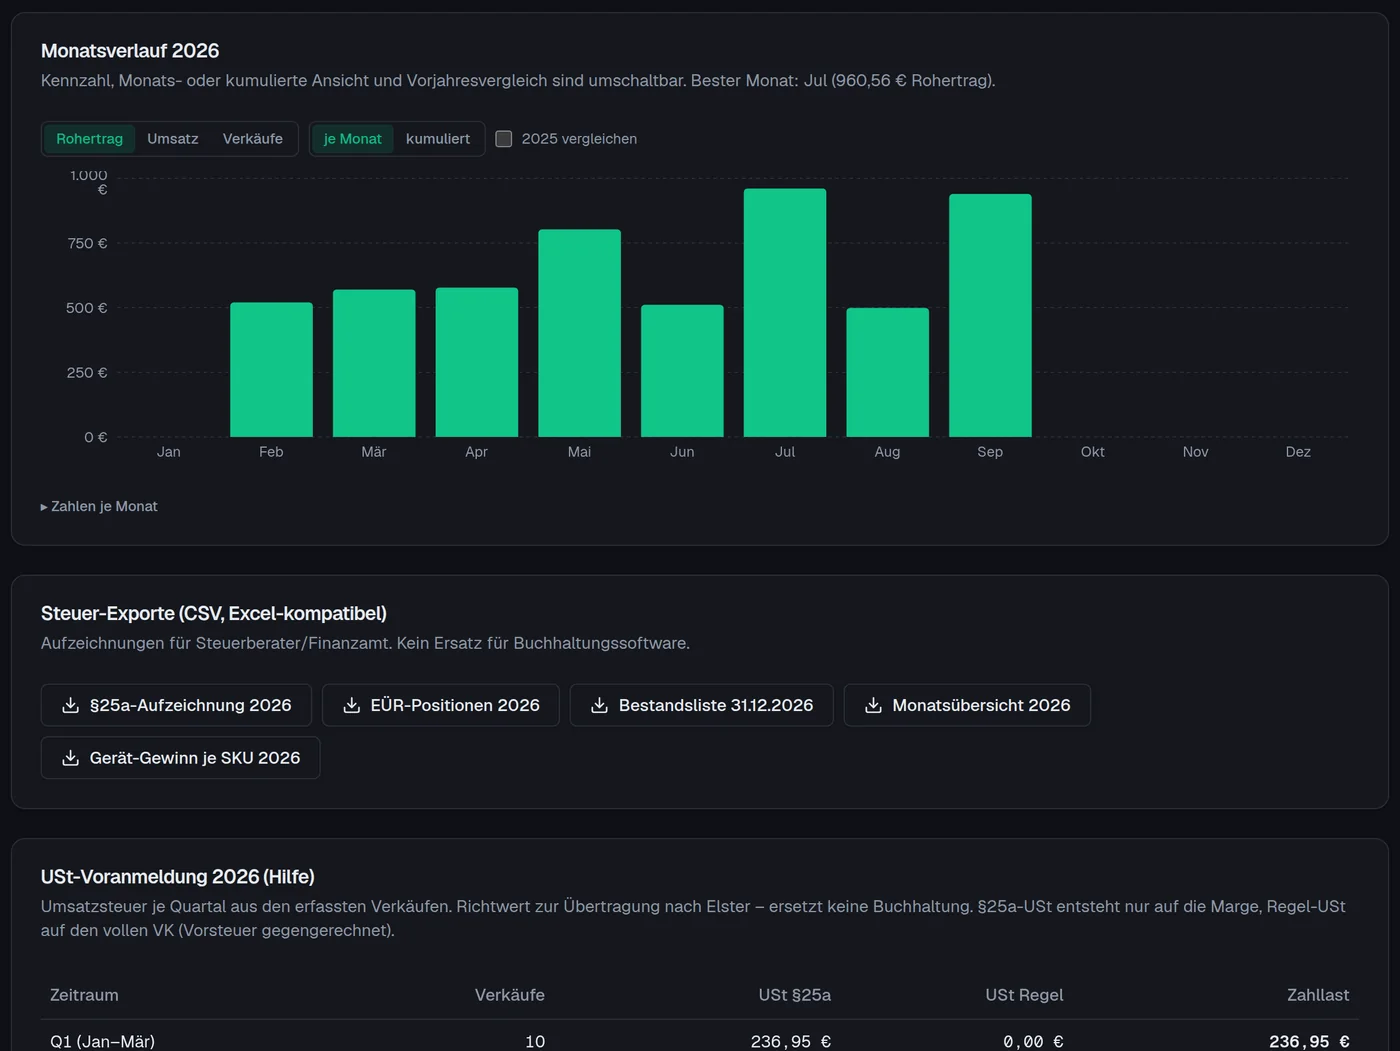The image size is (1400, 1051).
Task: Click the Q1 (Jan–Mär) table row
Action: click(x=700, y=1041)
